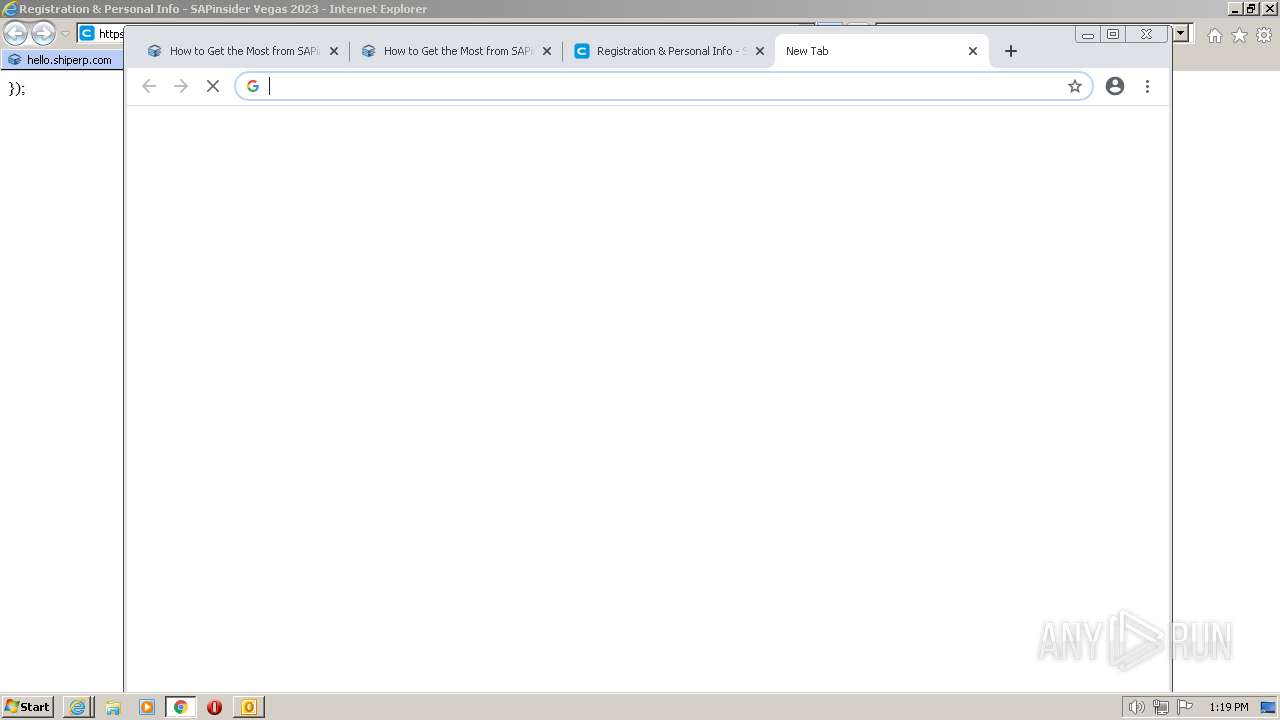Click Internet Explorer address bar

100,34
